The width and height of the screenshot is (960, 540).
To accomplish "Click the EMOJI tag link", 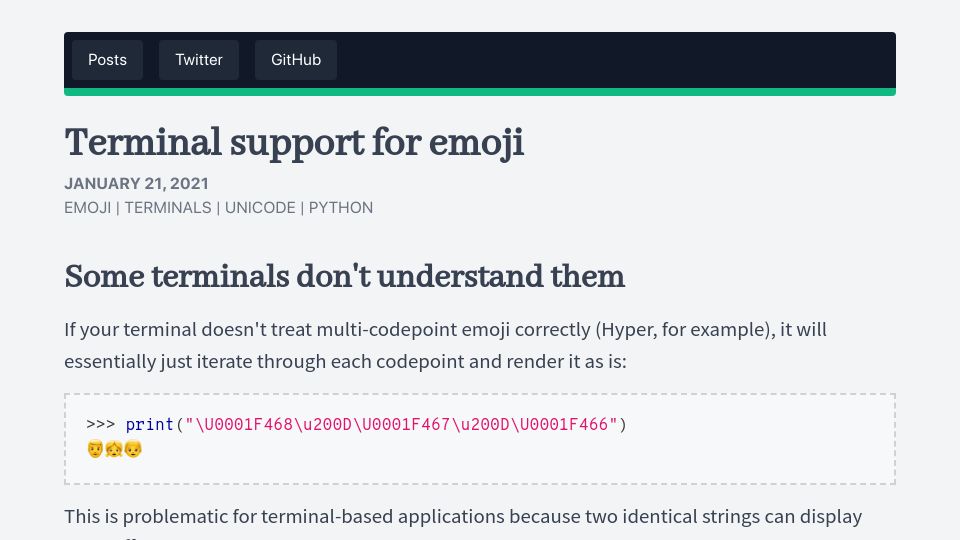I will tap(88, 208).
